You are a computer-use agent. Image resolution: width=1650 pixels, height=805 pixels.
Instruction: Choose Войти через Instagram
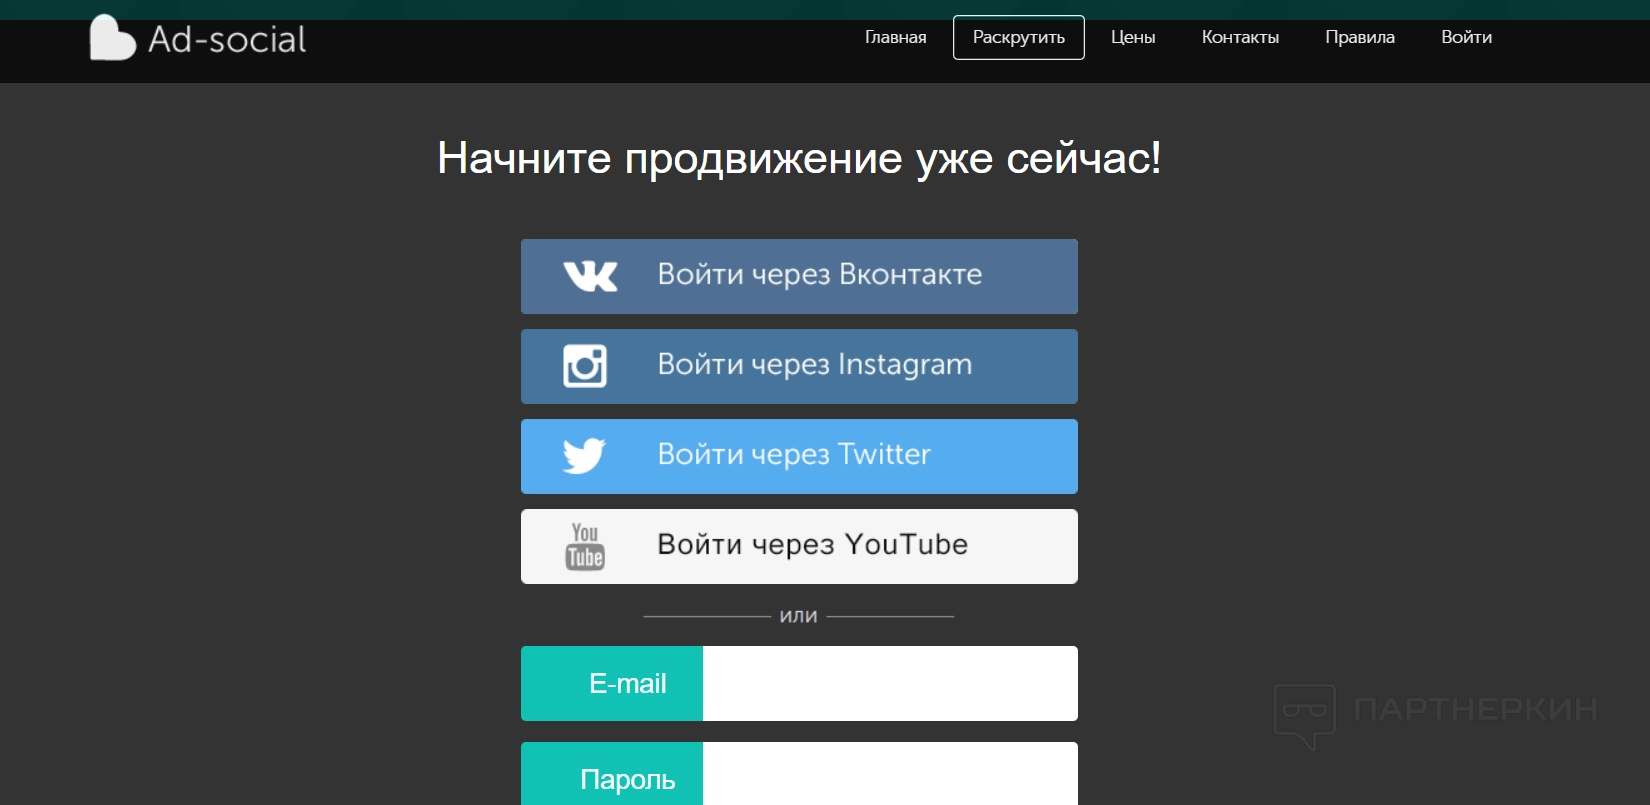[799, 366]
